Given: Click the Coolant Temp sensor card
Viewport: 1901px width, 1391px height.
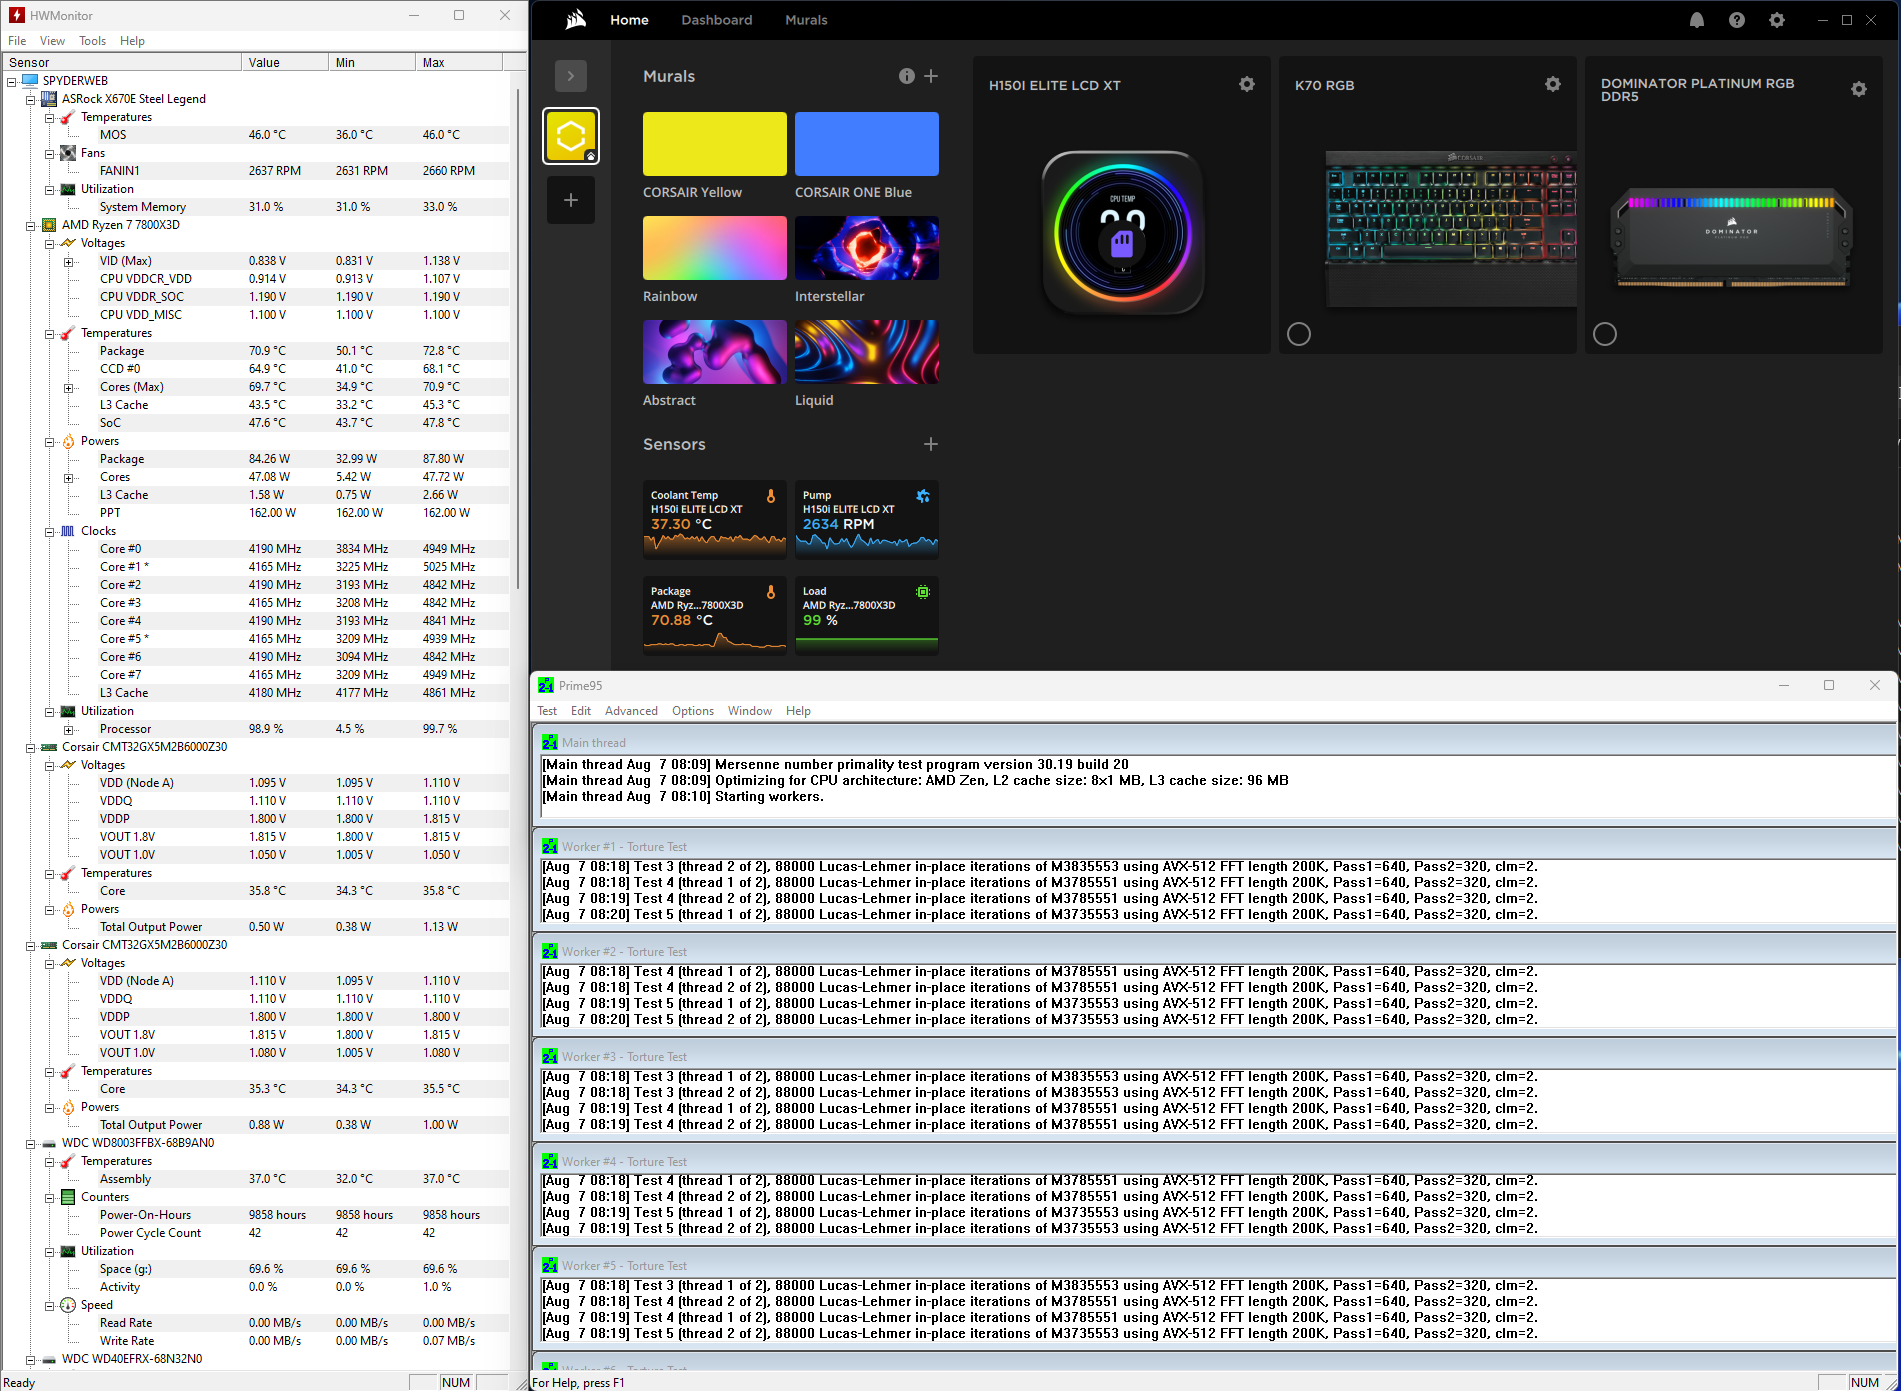Looking at the screenshot, I should [x=715, y=519].
